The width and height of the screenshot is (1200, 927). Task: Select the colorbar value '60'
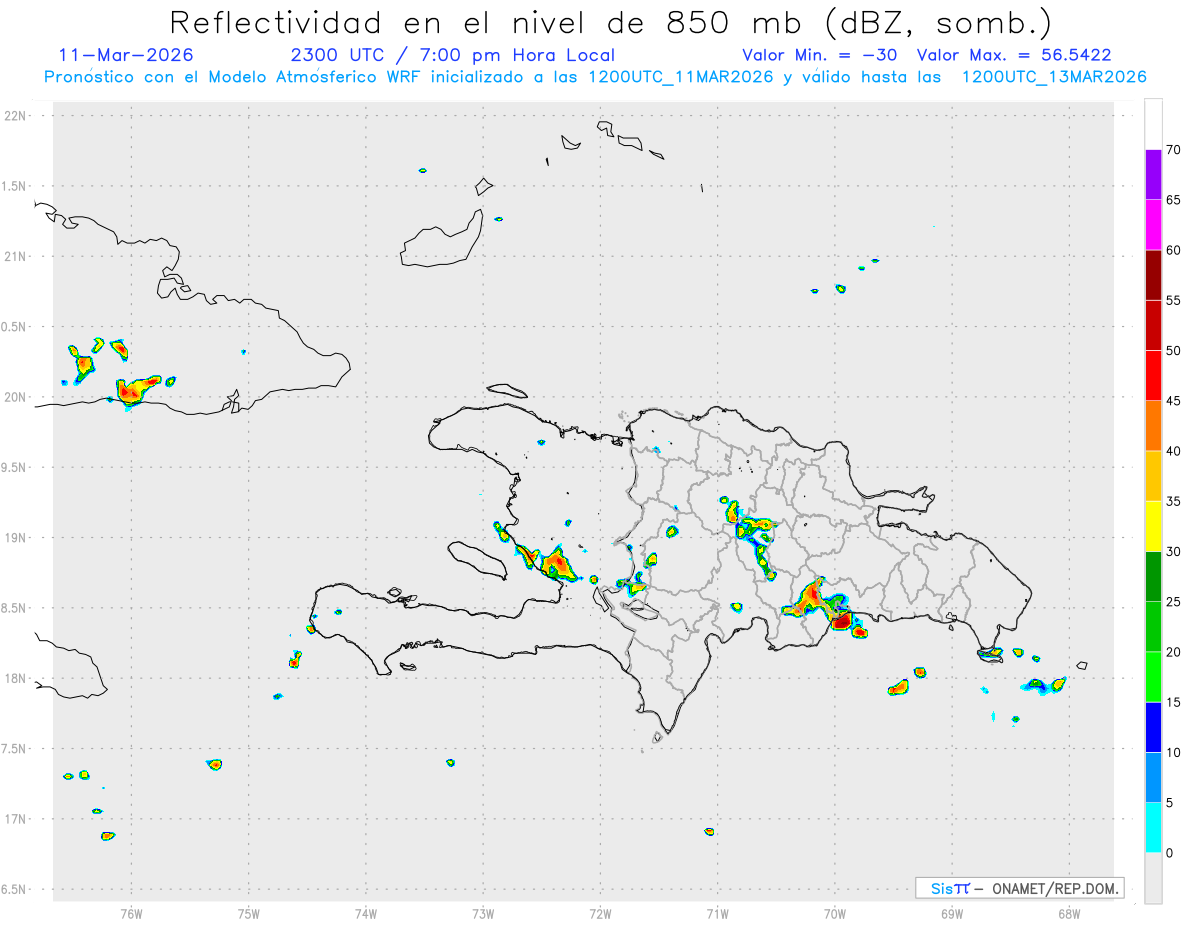pos(1173,250)
